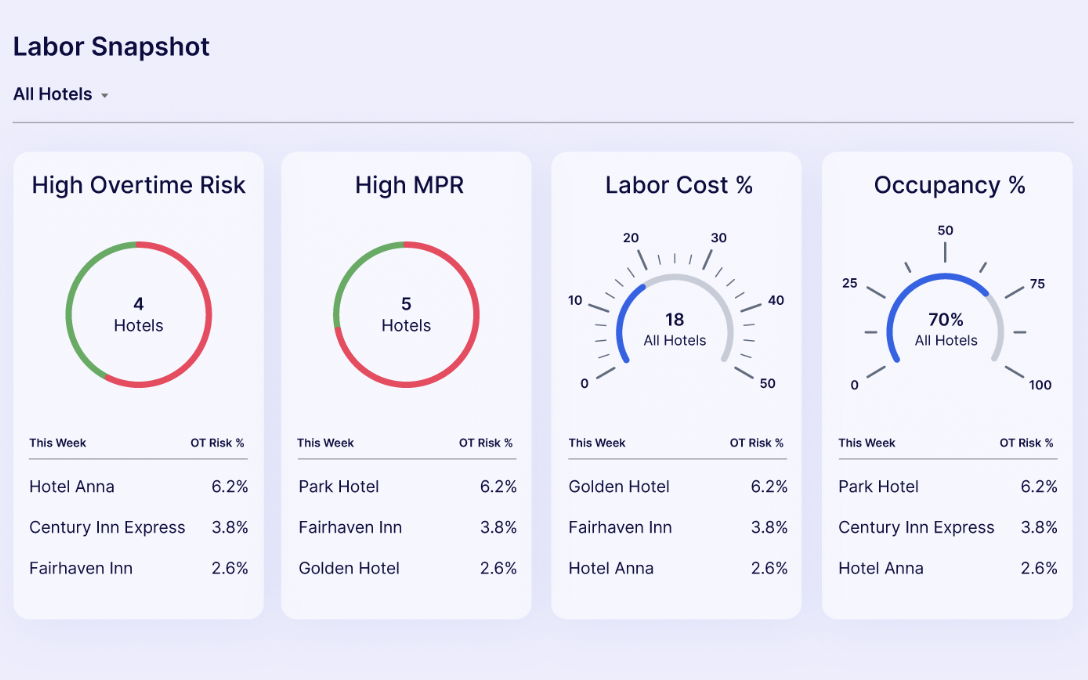
Task: Select Hotel Anna in the Labor Cost card
Action: [x=611, y=568]
